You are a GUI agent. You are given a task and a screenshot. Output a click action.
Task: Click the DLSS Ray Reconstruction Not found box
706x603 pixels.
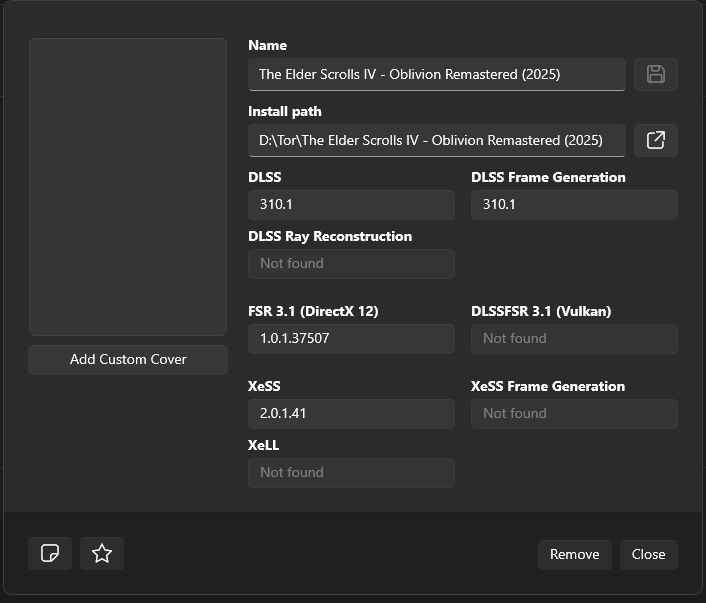(x=351, y=264)
